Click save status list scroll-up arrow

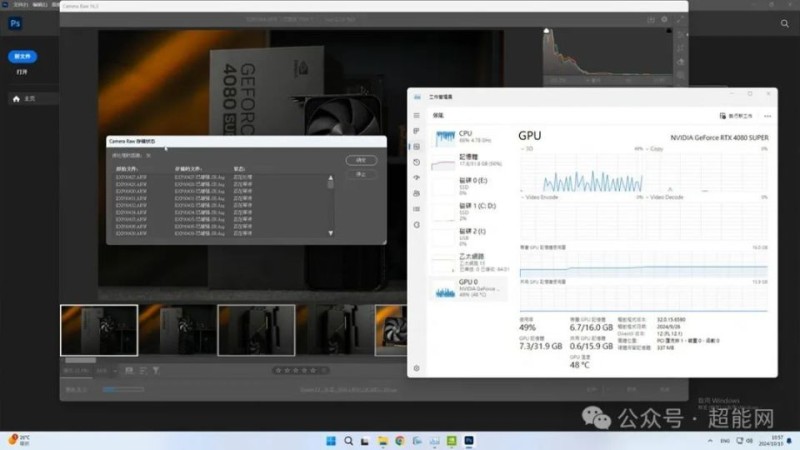pyautogui.click(x=331, y=178)
